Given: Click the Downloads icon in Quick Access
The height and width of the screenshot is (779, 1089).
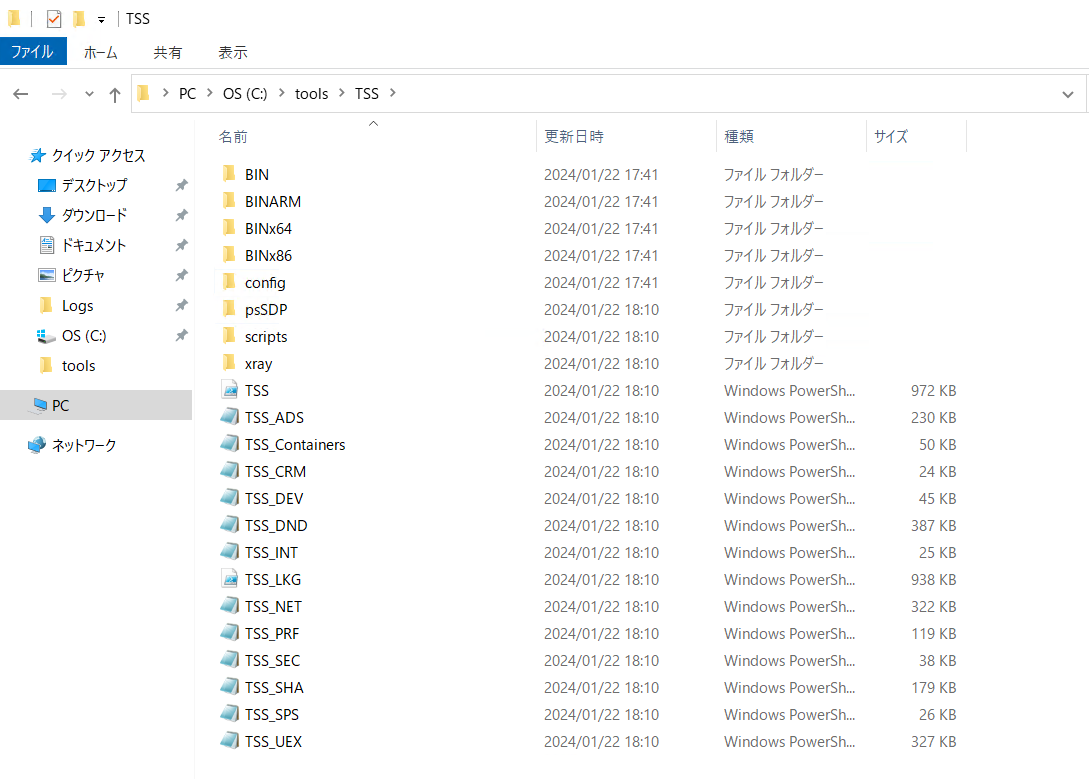Looking at the screenshot, I should coord(46,215).
